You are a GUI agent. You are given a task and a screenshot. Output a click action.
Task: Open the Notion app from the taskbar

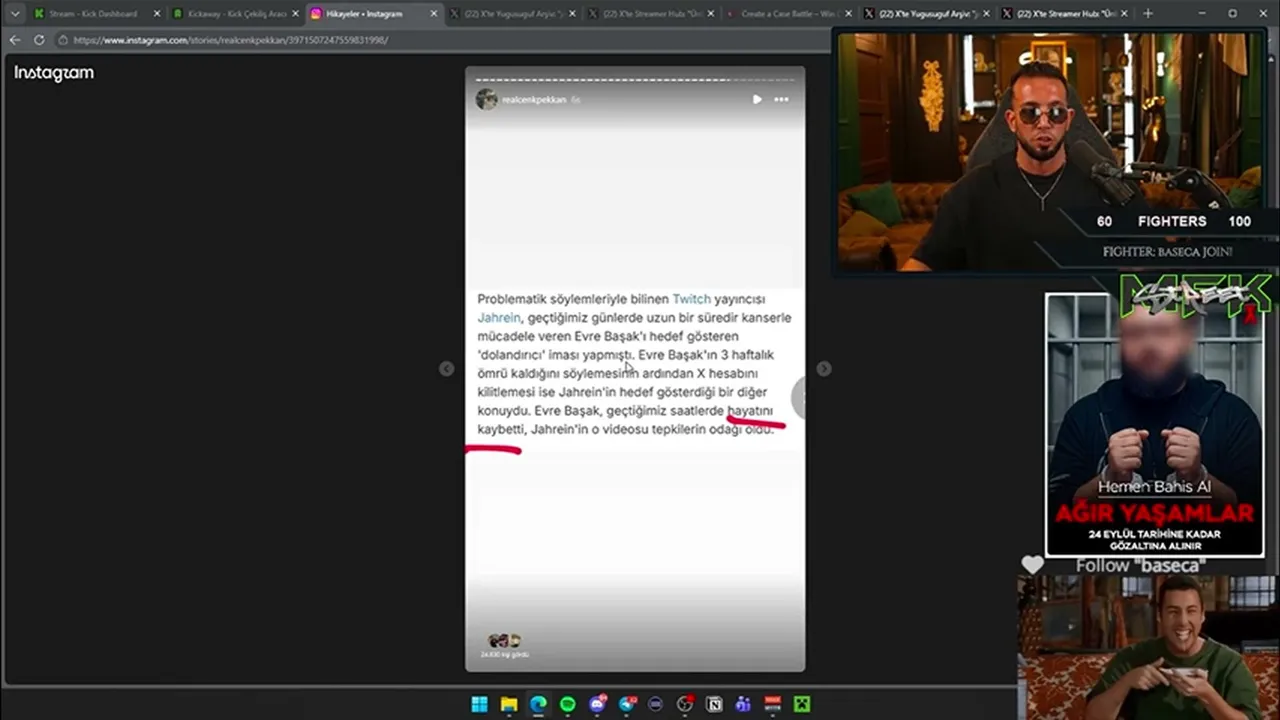coord(714,704)
